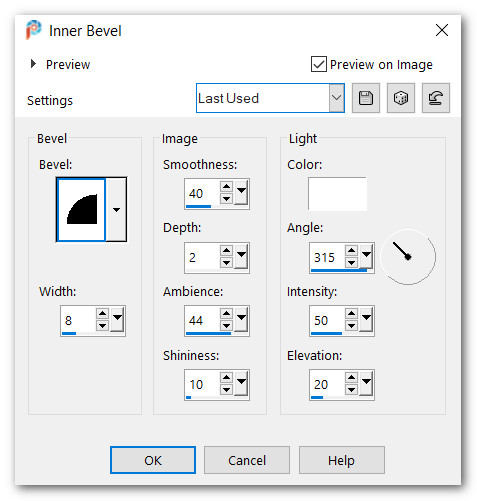This screenshot has width=477, height=501.
Task: Confirm the bevel with OK button
Action: [153, 460]
